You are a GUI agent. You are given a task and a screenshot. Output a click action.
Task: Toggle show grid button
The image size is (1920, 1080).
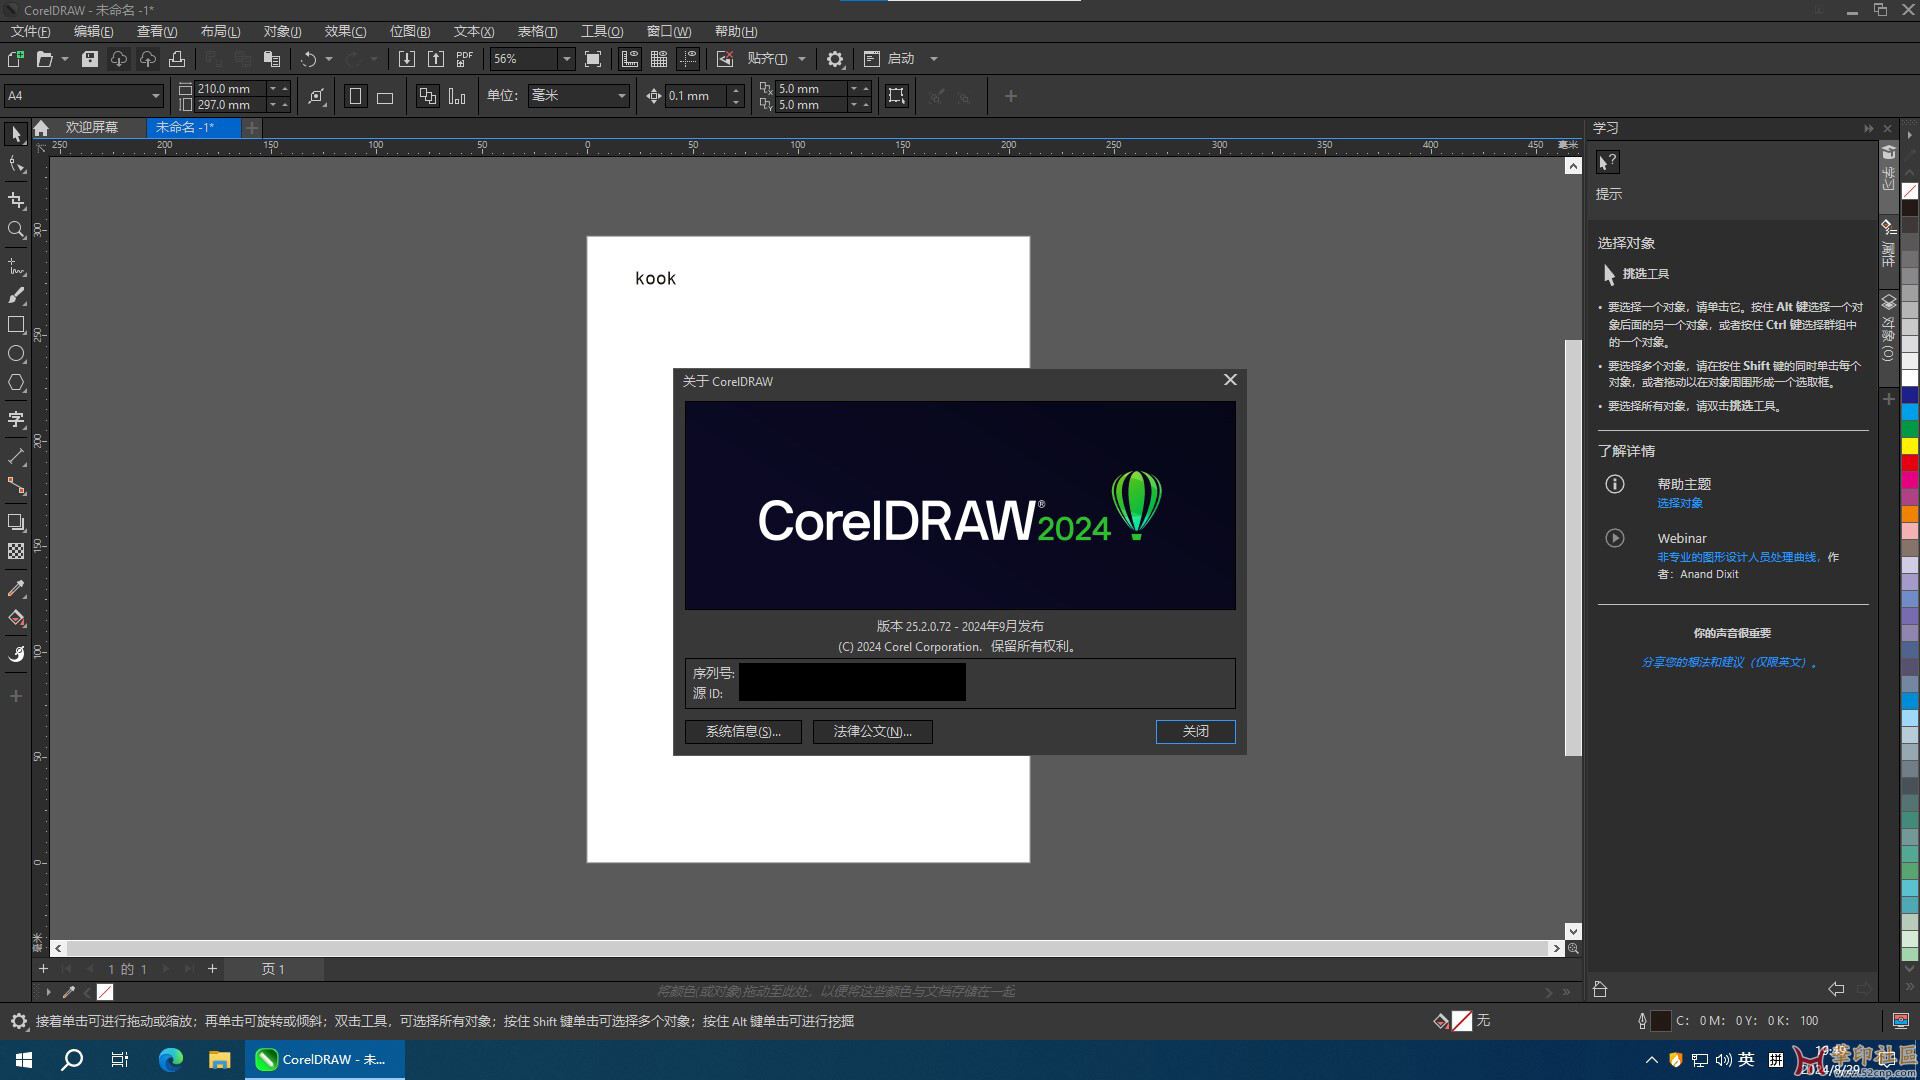click(659, 59)
